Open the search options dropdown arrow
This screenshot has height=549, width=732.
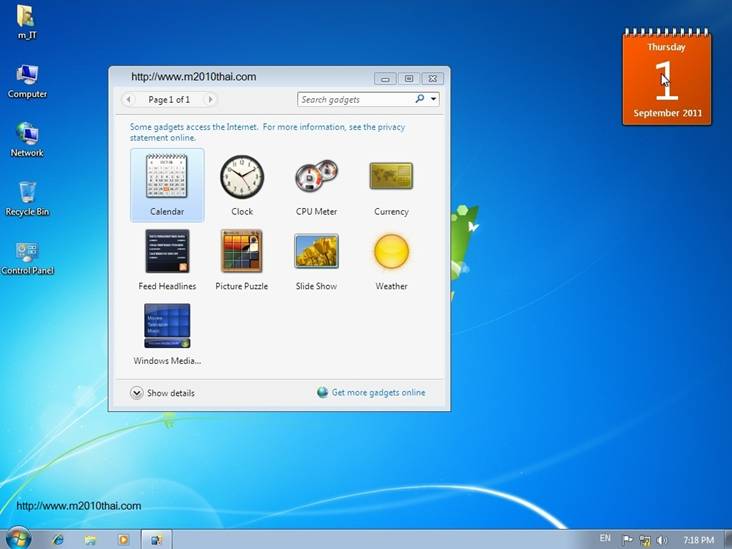point(433,99)
